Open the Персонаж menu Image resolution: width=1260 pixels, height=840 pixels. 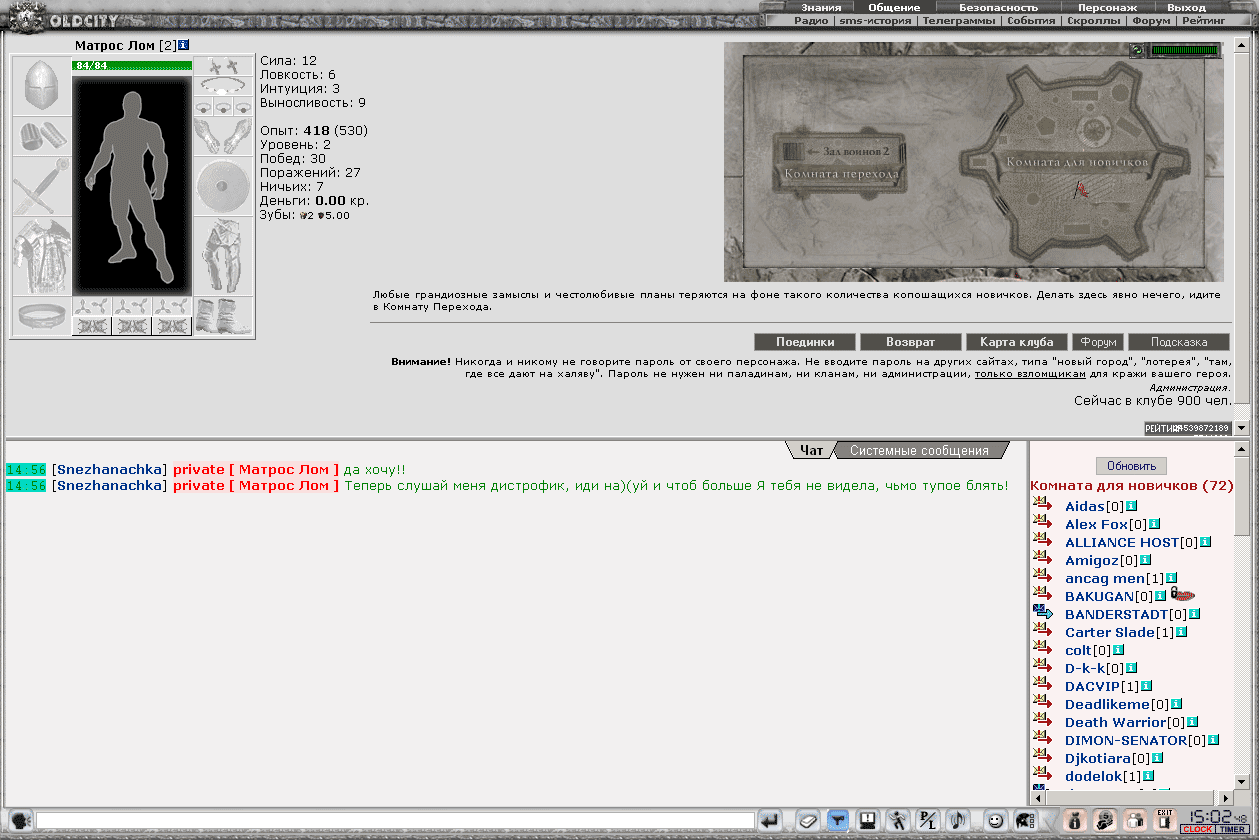click(x=1107, y=7)
